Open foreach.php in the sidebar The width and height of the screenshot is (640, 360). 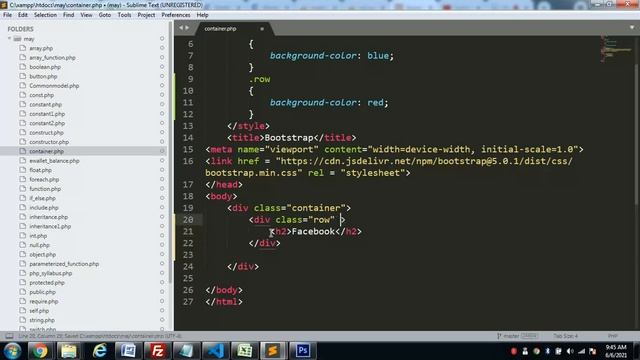[x=44, y=180]
